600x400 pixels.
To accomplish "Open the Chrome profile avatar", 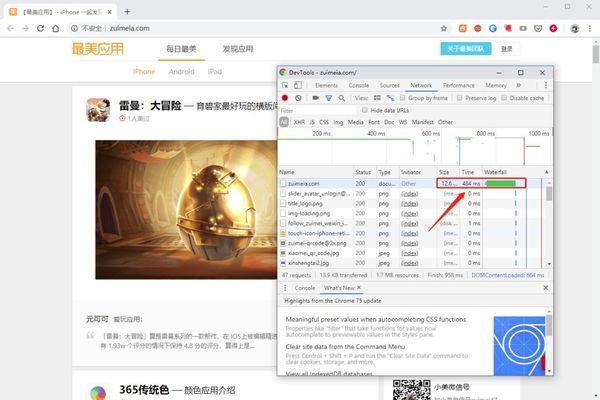I will pyautogui.click(x=574, y=28).
